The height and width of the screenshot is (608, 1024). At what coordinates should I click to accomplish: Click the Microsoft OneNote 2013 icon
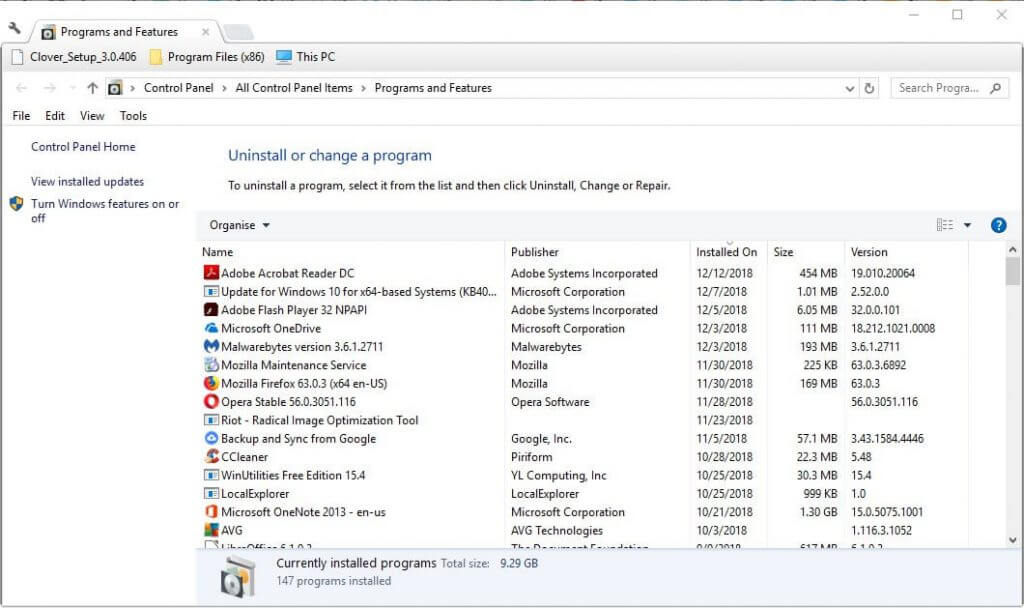click(x=211, y=511)
